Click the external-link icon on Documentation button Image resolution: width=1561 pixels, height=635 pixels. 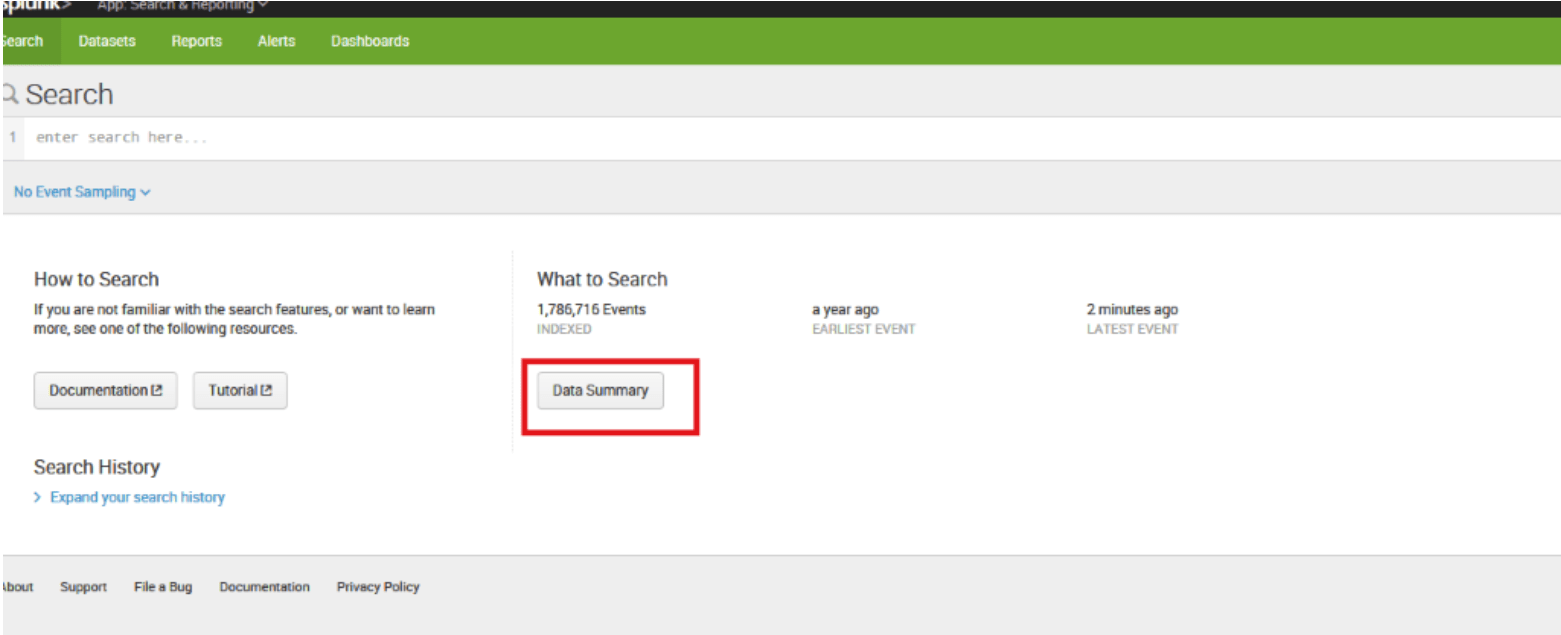(157, 391)
